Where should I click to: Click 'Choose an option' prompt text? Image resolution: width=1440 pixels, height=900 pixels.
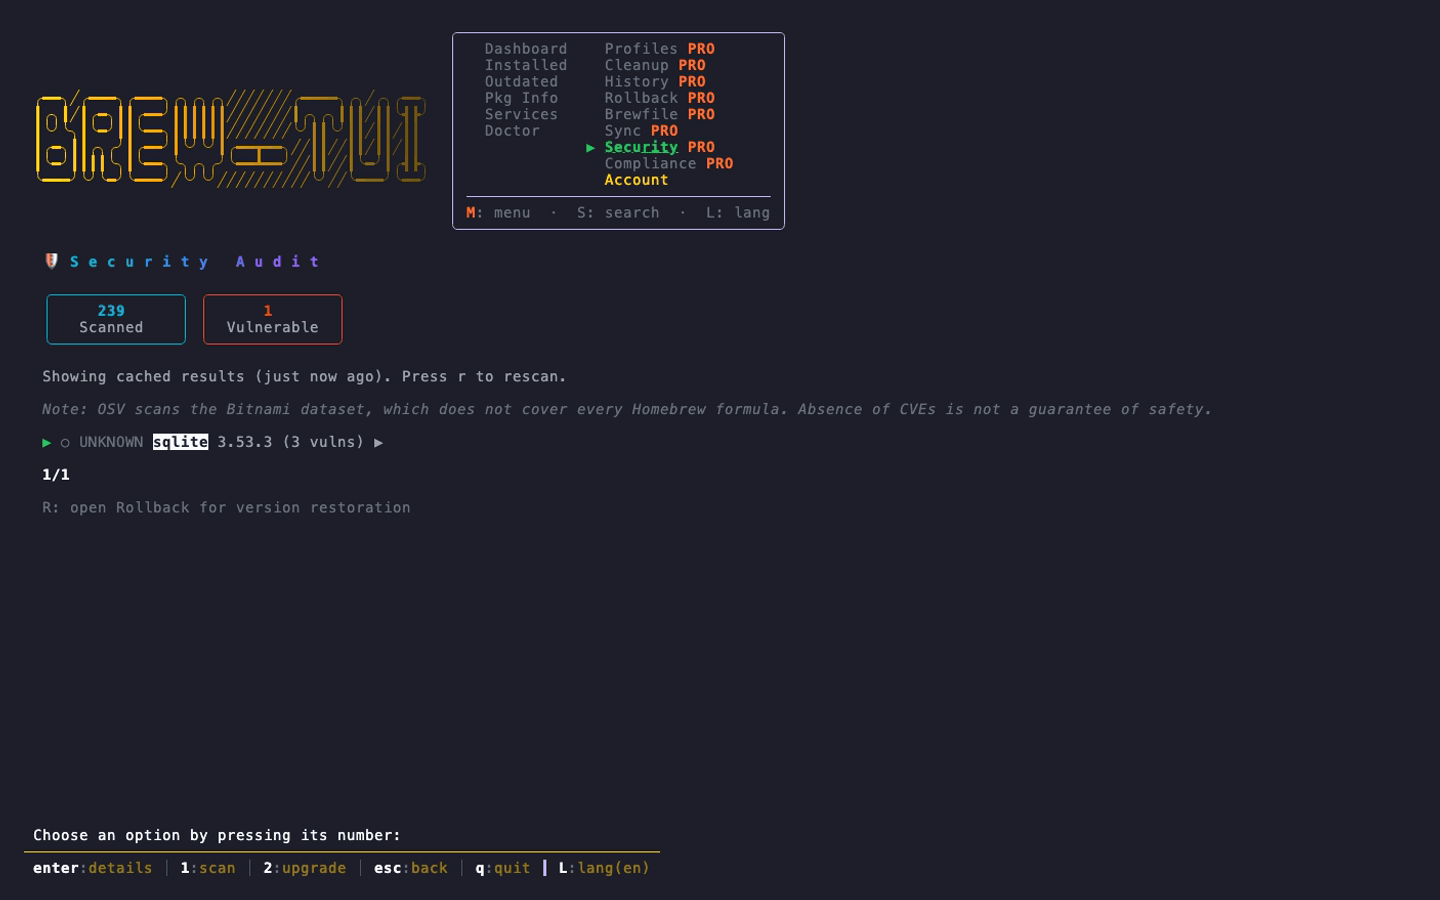point(217,835)
